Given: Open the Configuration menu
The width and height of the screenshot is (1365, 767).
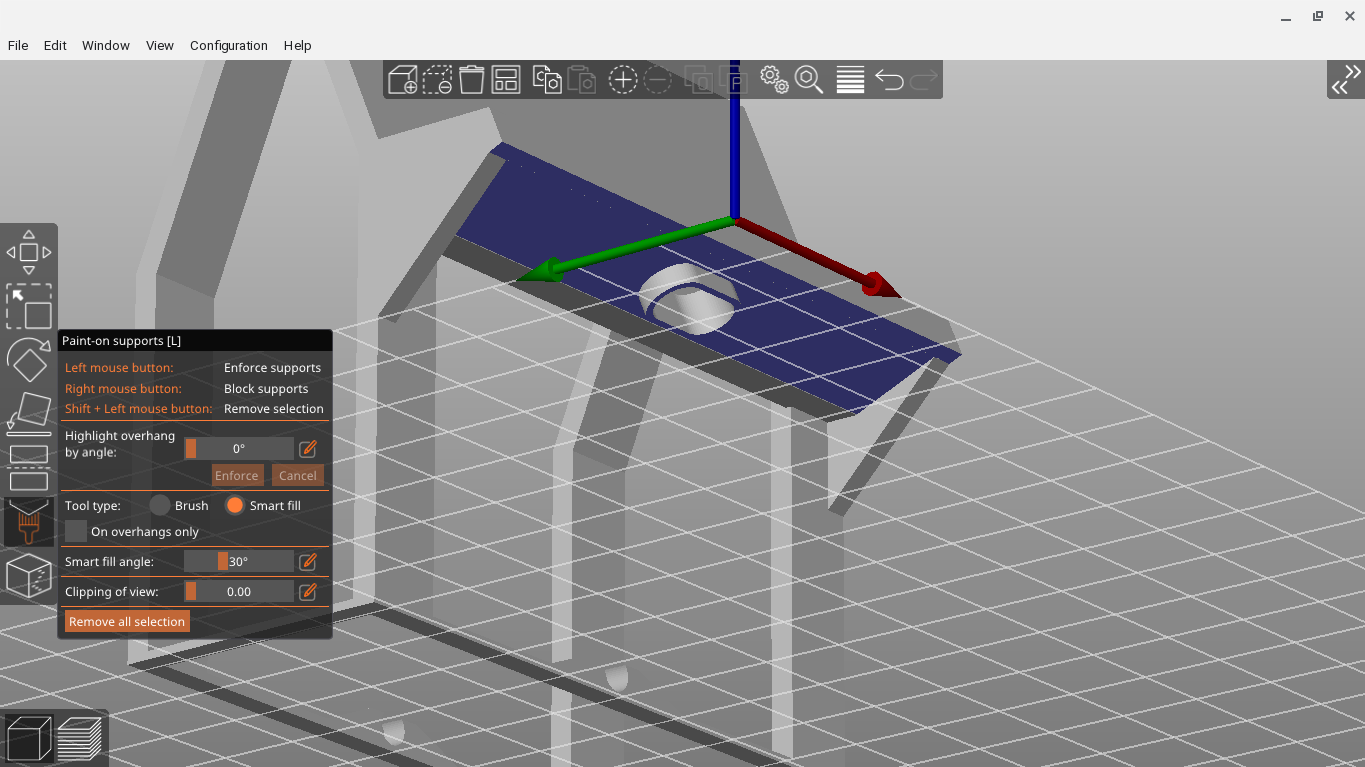Looking at the screenshot, I should [x=228, y=46].
